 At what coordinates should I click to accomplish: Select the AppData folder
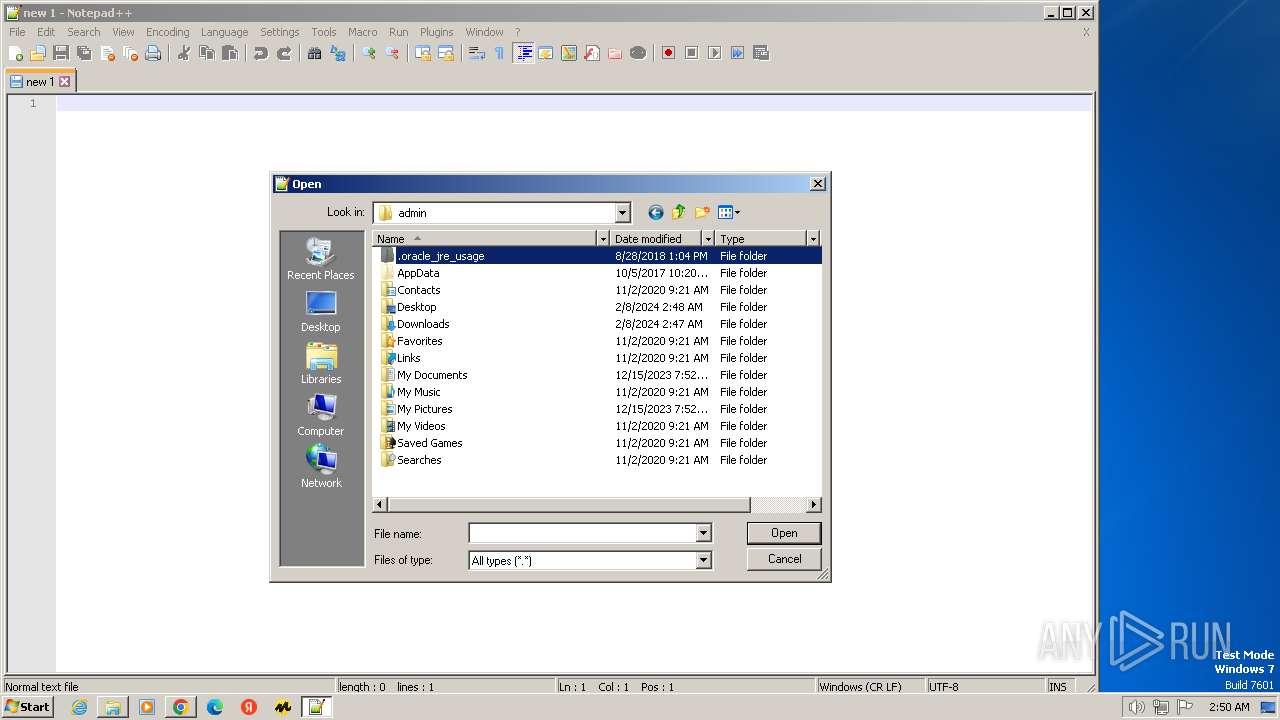418,273
